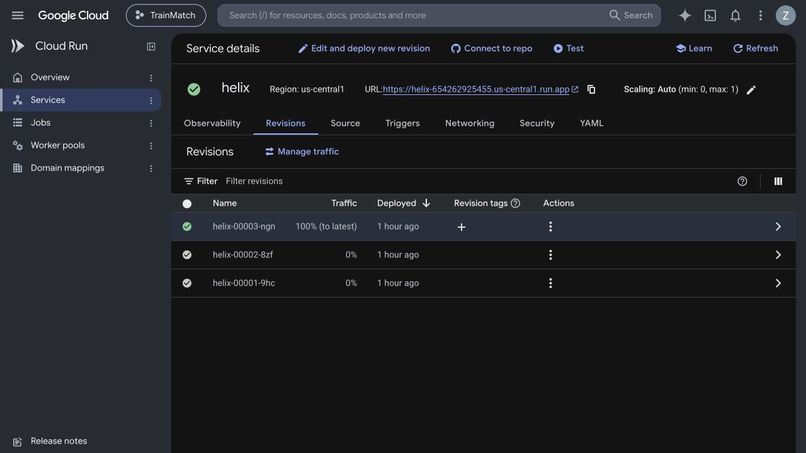This screenshot has width=806, height=453.
Task: Toggle the Deployed column sort arrow
Action: click(x=426, y=203)
